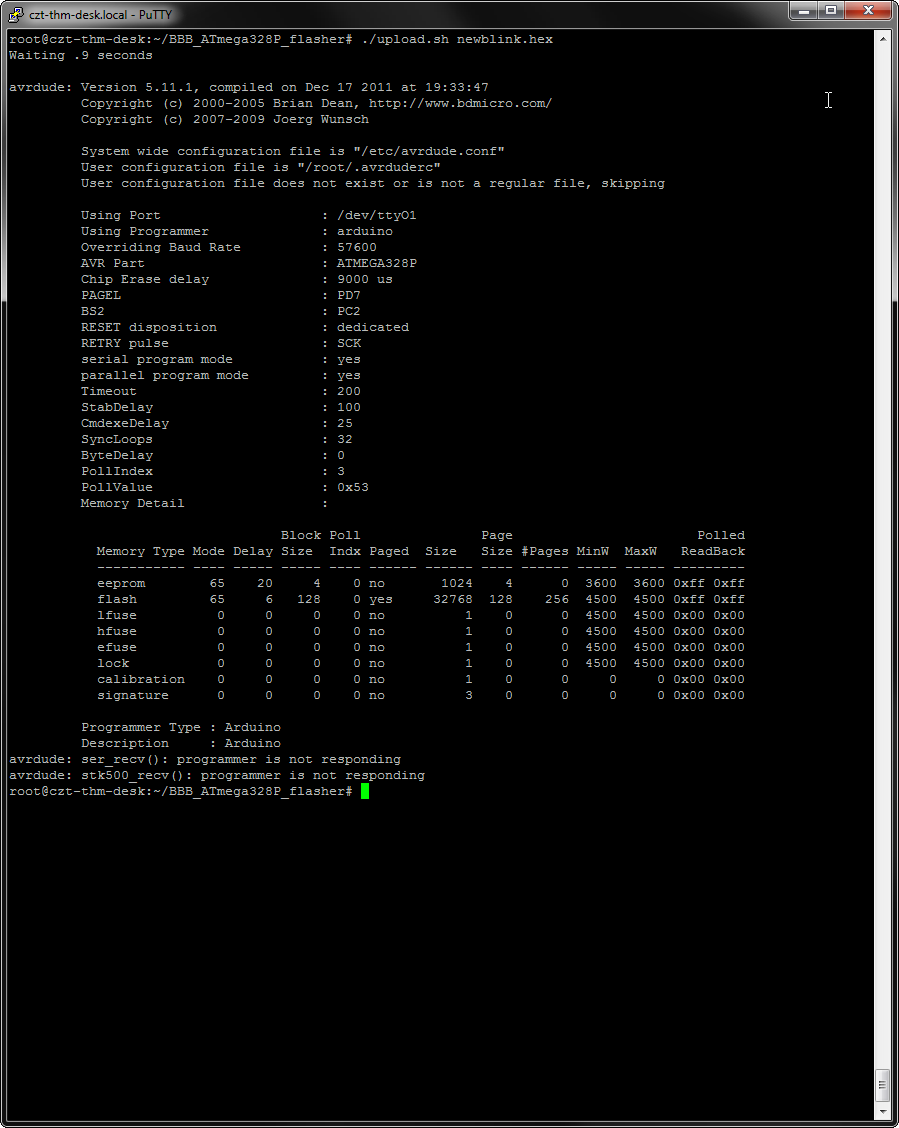Click the StabDelay value 100

click(349, 407)
